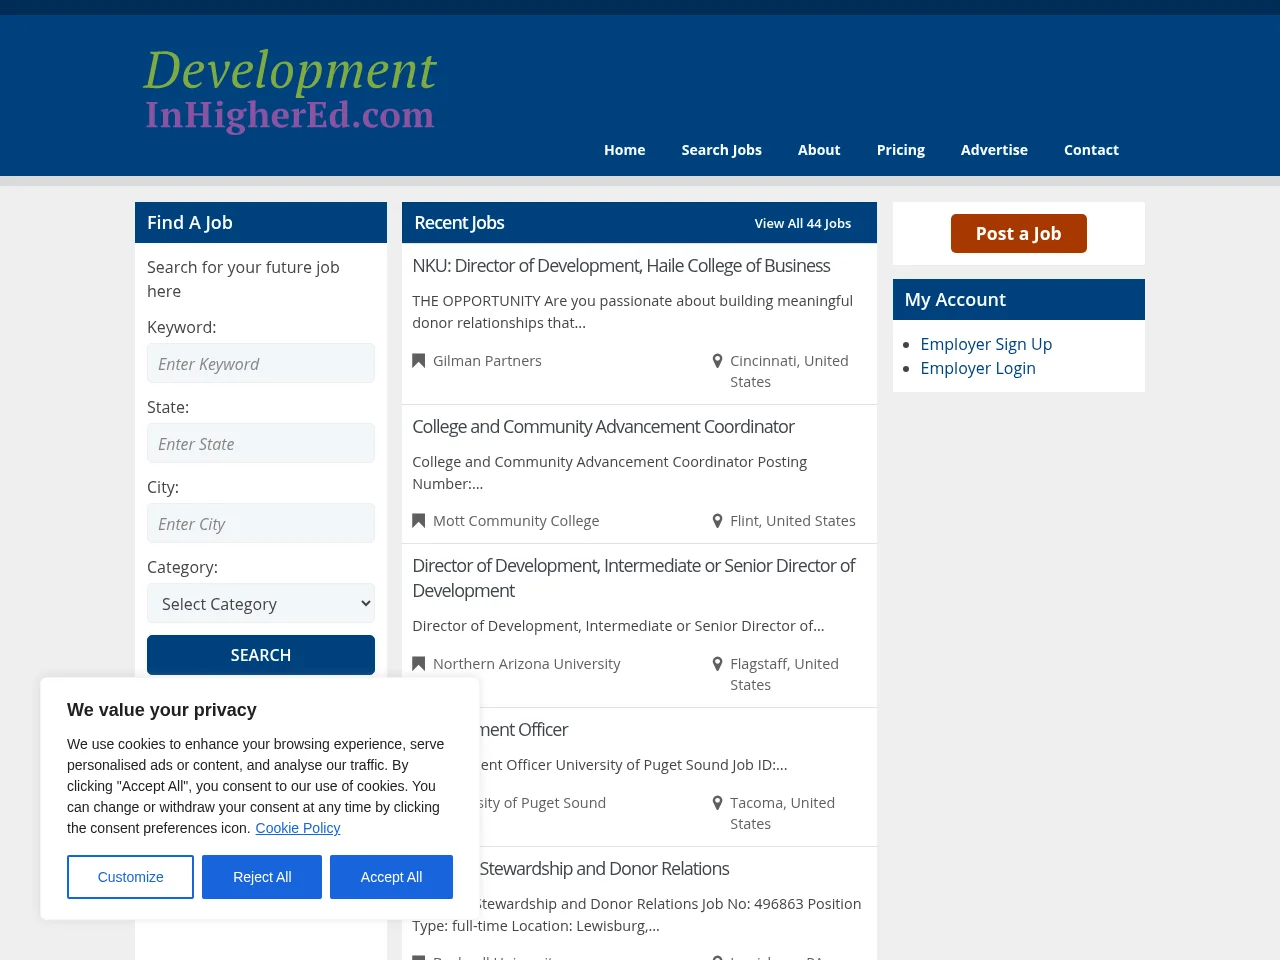
Task: Click Mott Community College employer name
Action: click(x=516, y=521)
